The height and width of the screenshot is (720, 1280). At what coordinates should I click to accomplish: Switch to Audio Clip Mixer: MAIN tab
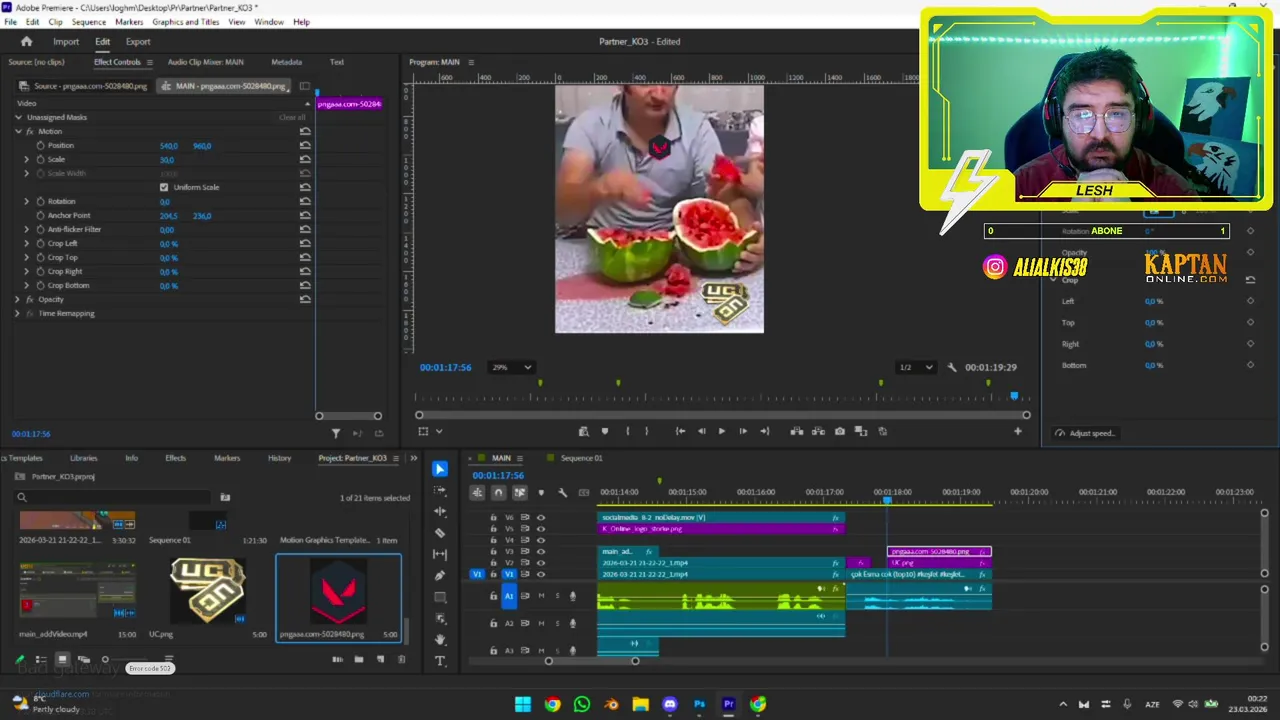205,62
